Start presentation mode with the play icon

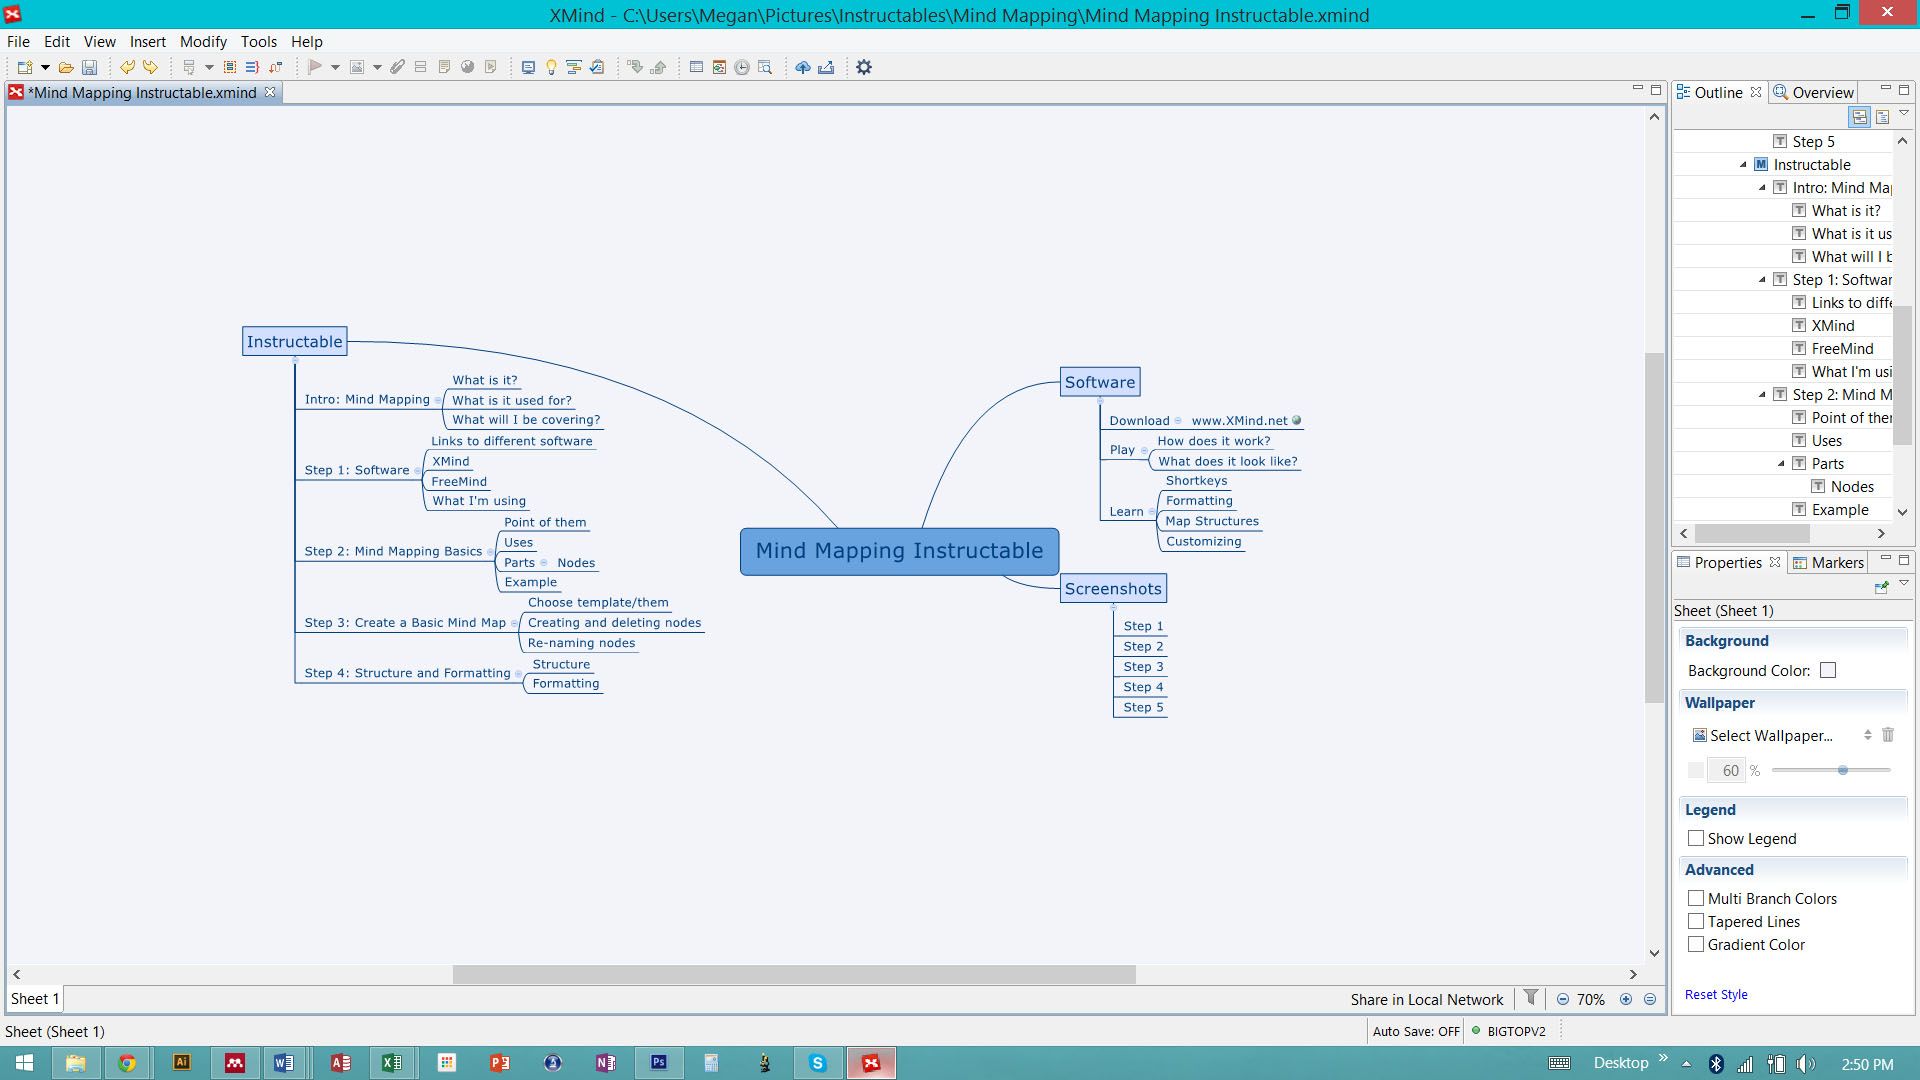click(x=316, y=67)
